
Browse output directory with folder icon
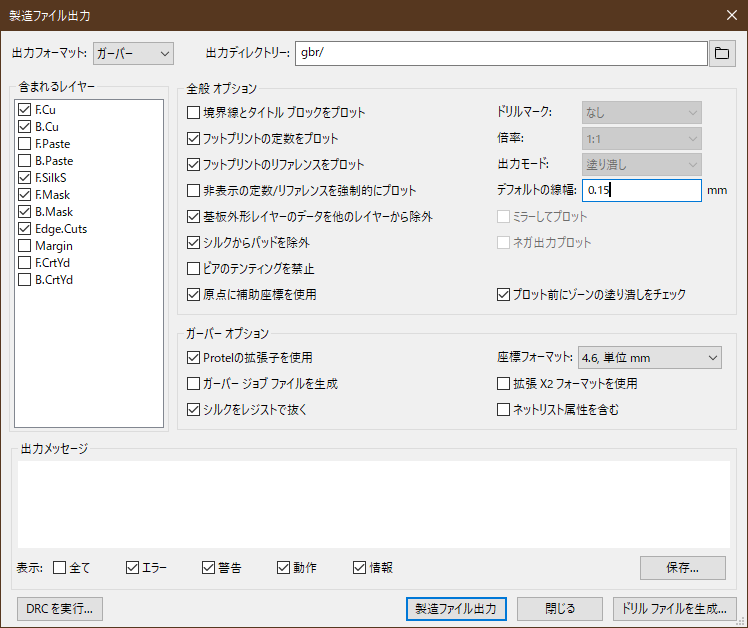pyautogui.click(x=722, y=53)
